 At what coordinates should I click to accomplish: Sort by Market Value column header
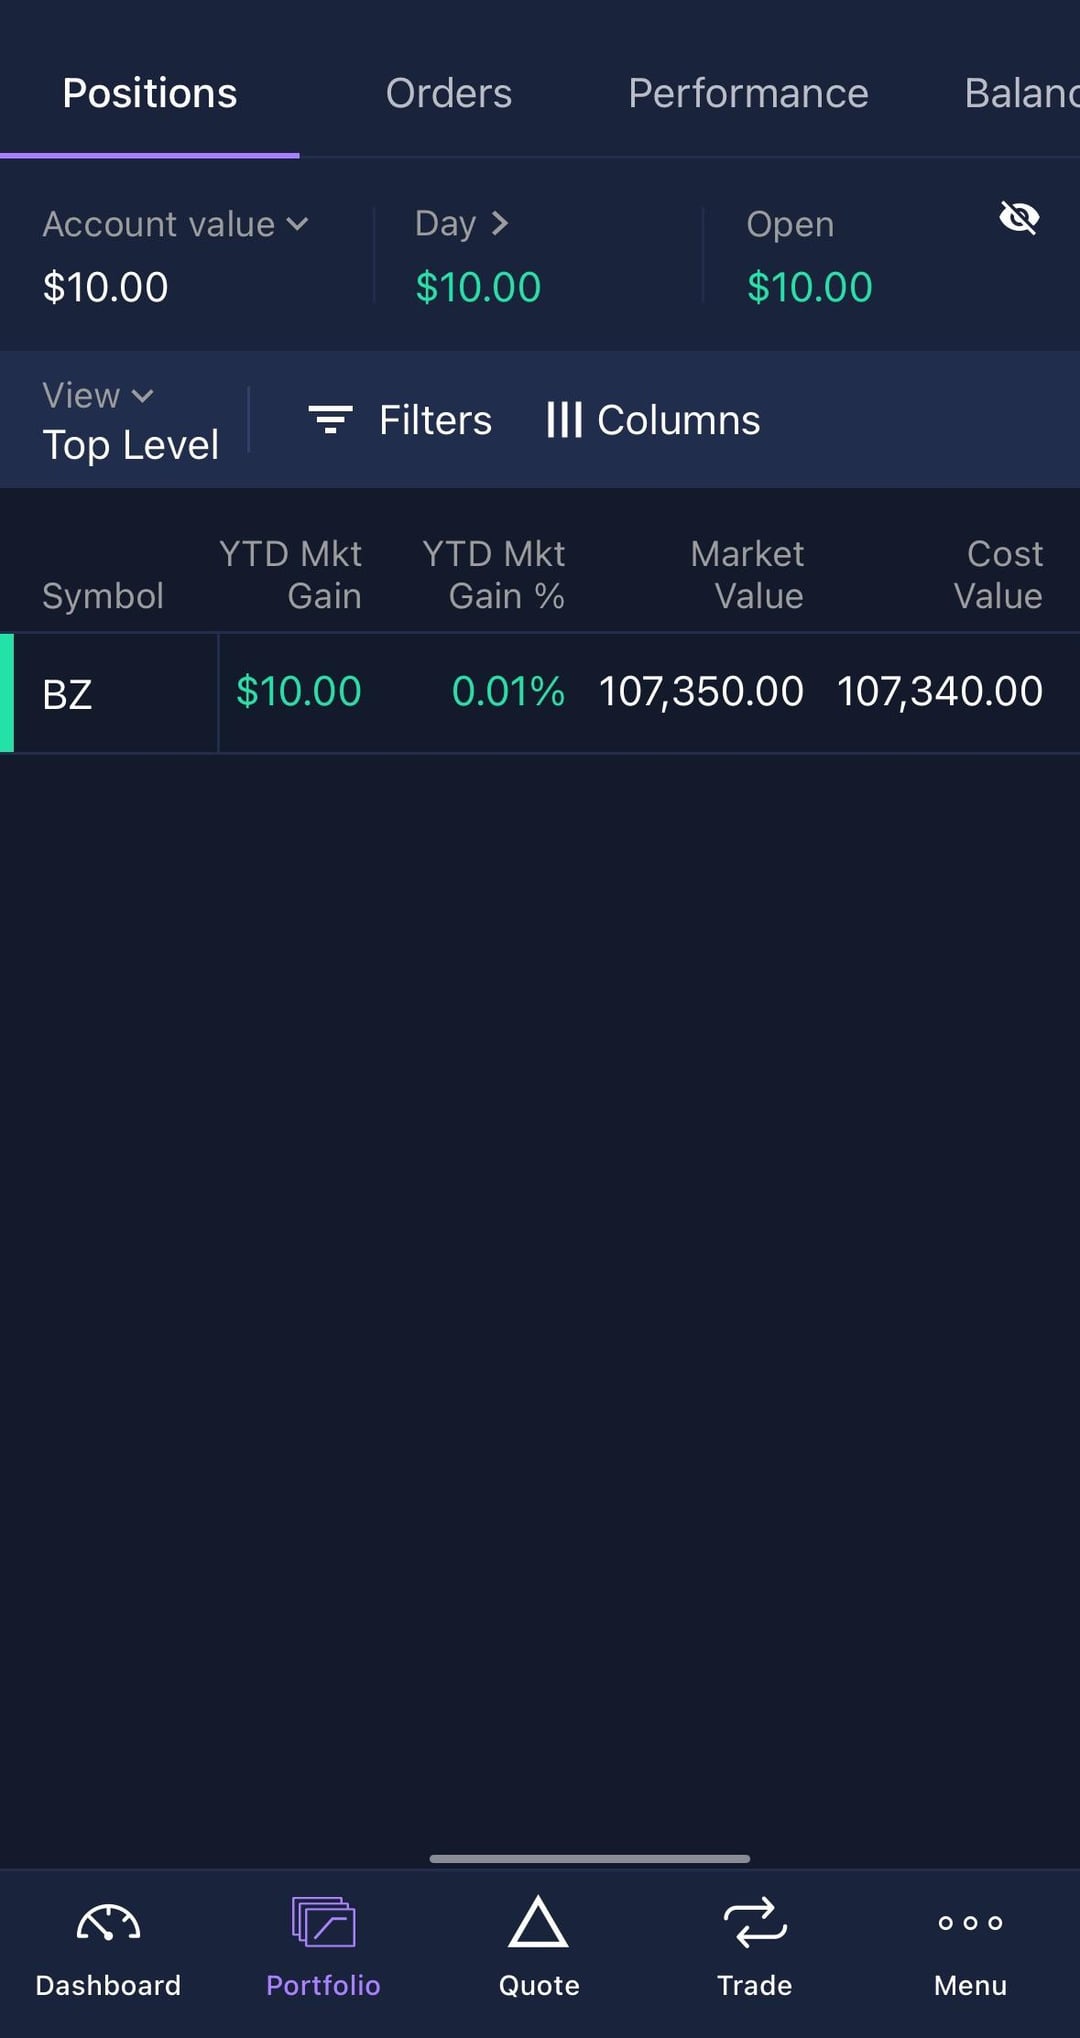(x=747, y=575)
